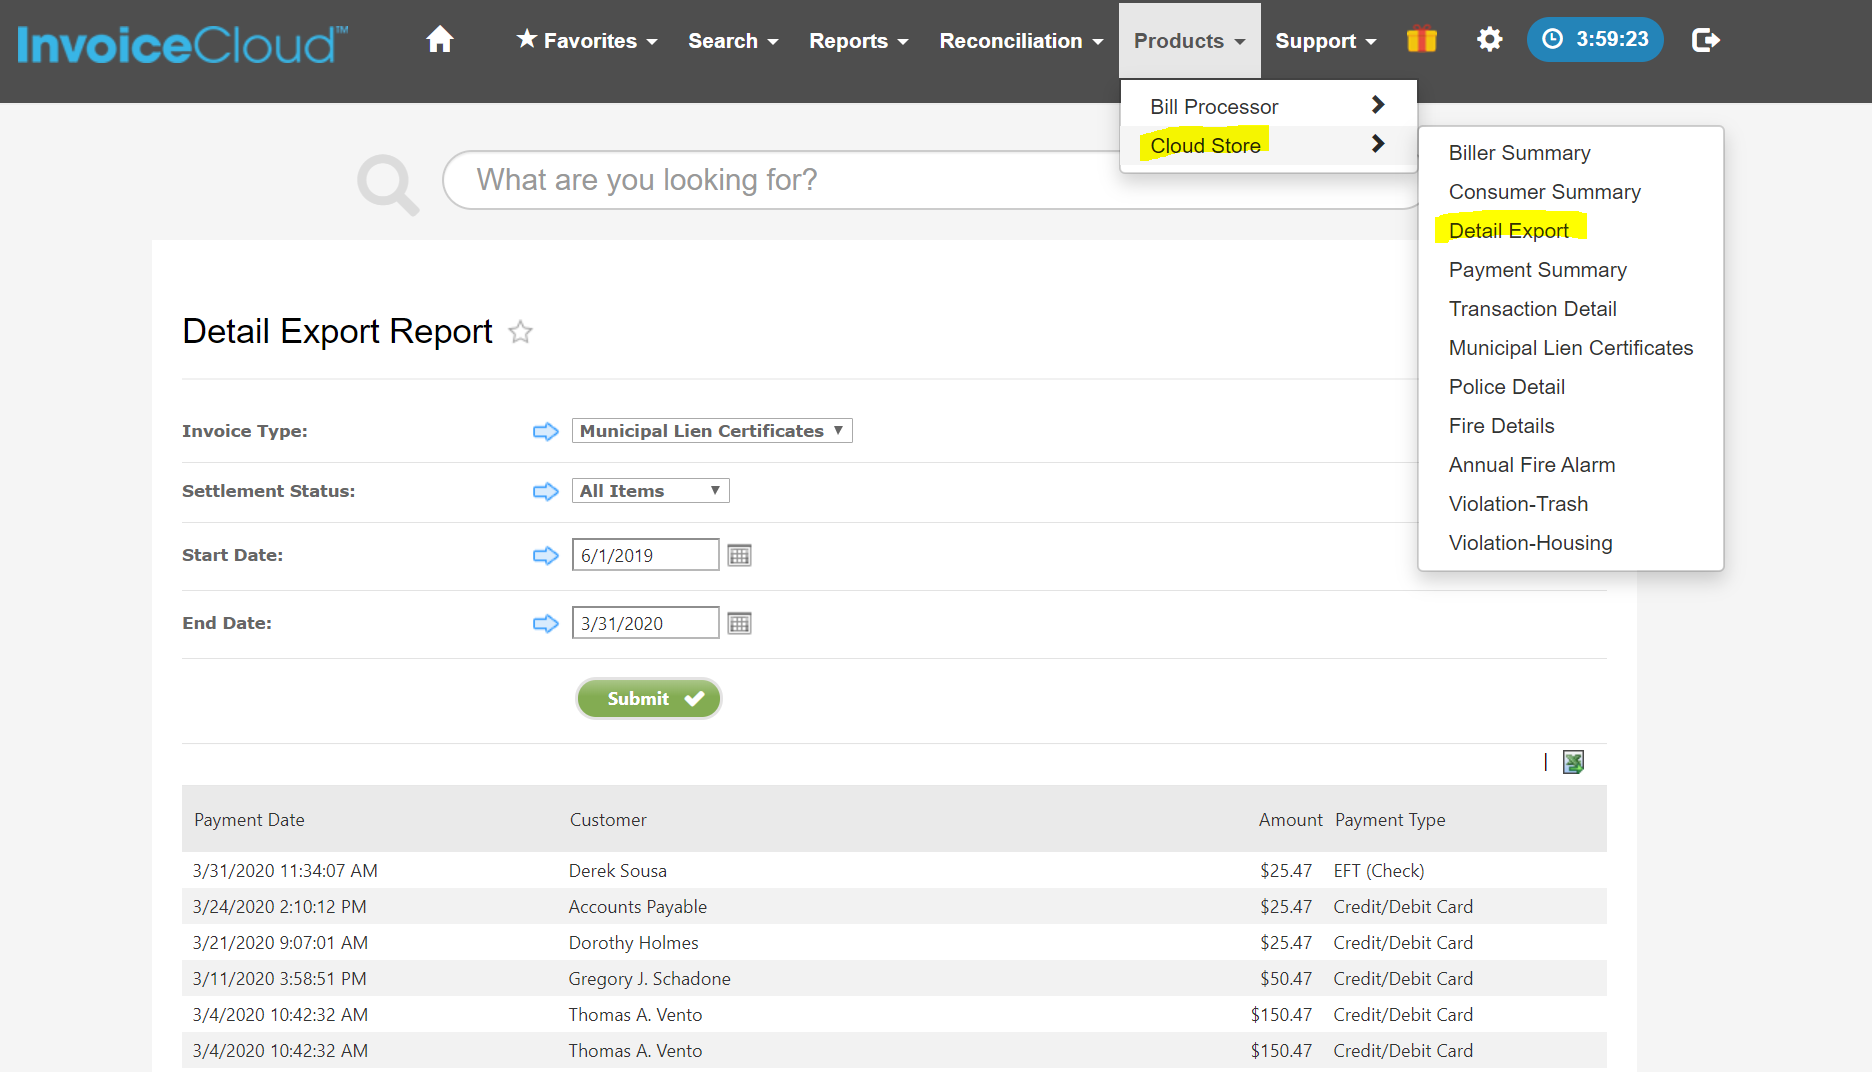Select Police Detail menu item
1872x1072 pixels.
pyautogui.click(x=1506, y=387)
